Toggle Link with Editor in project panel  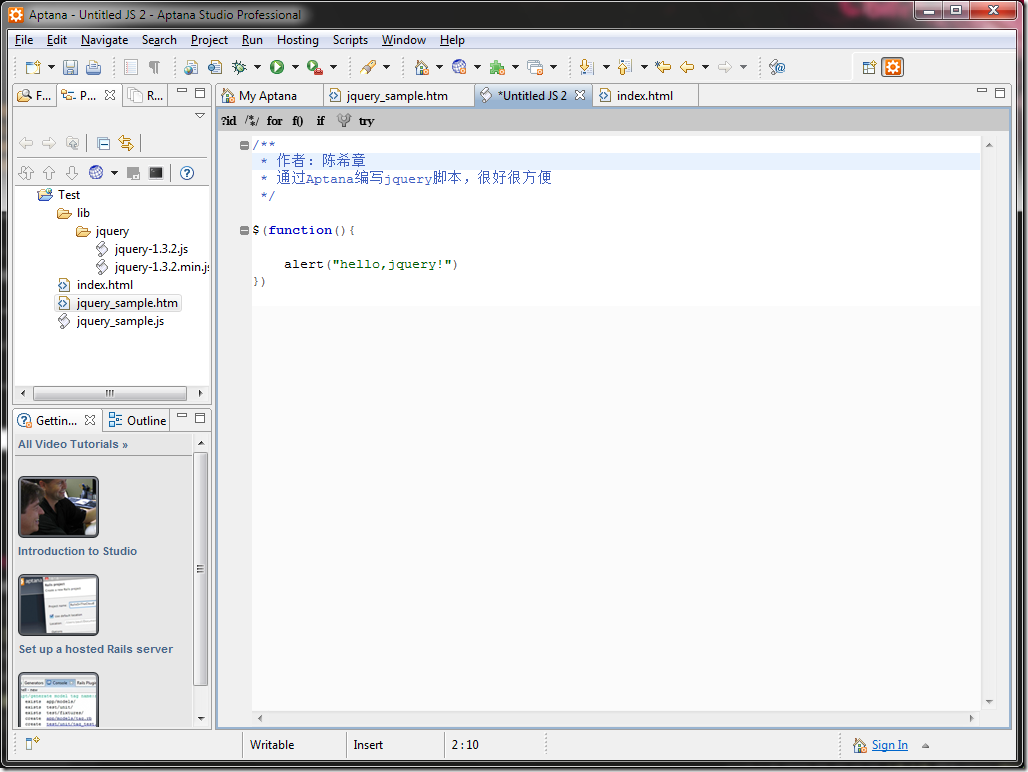coord(126,143)
